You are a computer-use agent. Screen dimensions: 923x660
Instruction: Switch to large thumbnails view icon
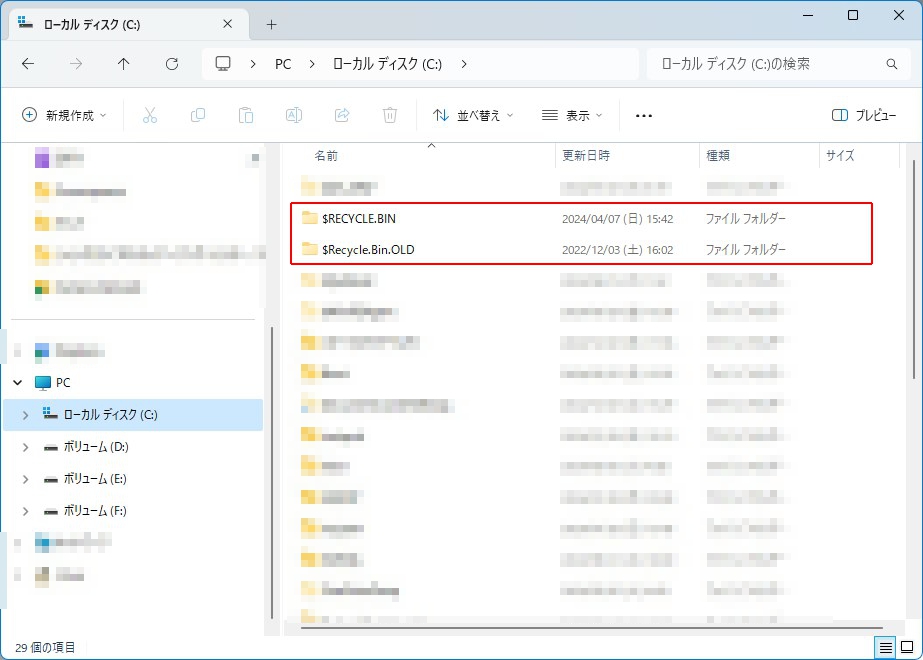(907, 647)
